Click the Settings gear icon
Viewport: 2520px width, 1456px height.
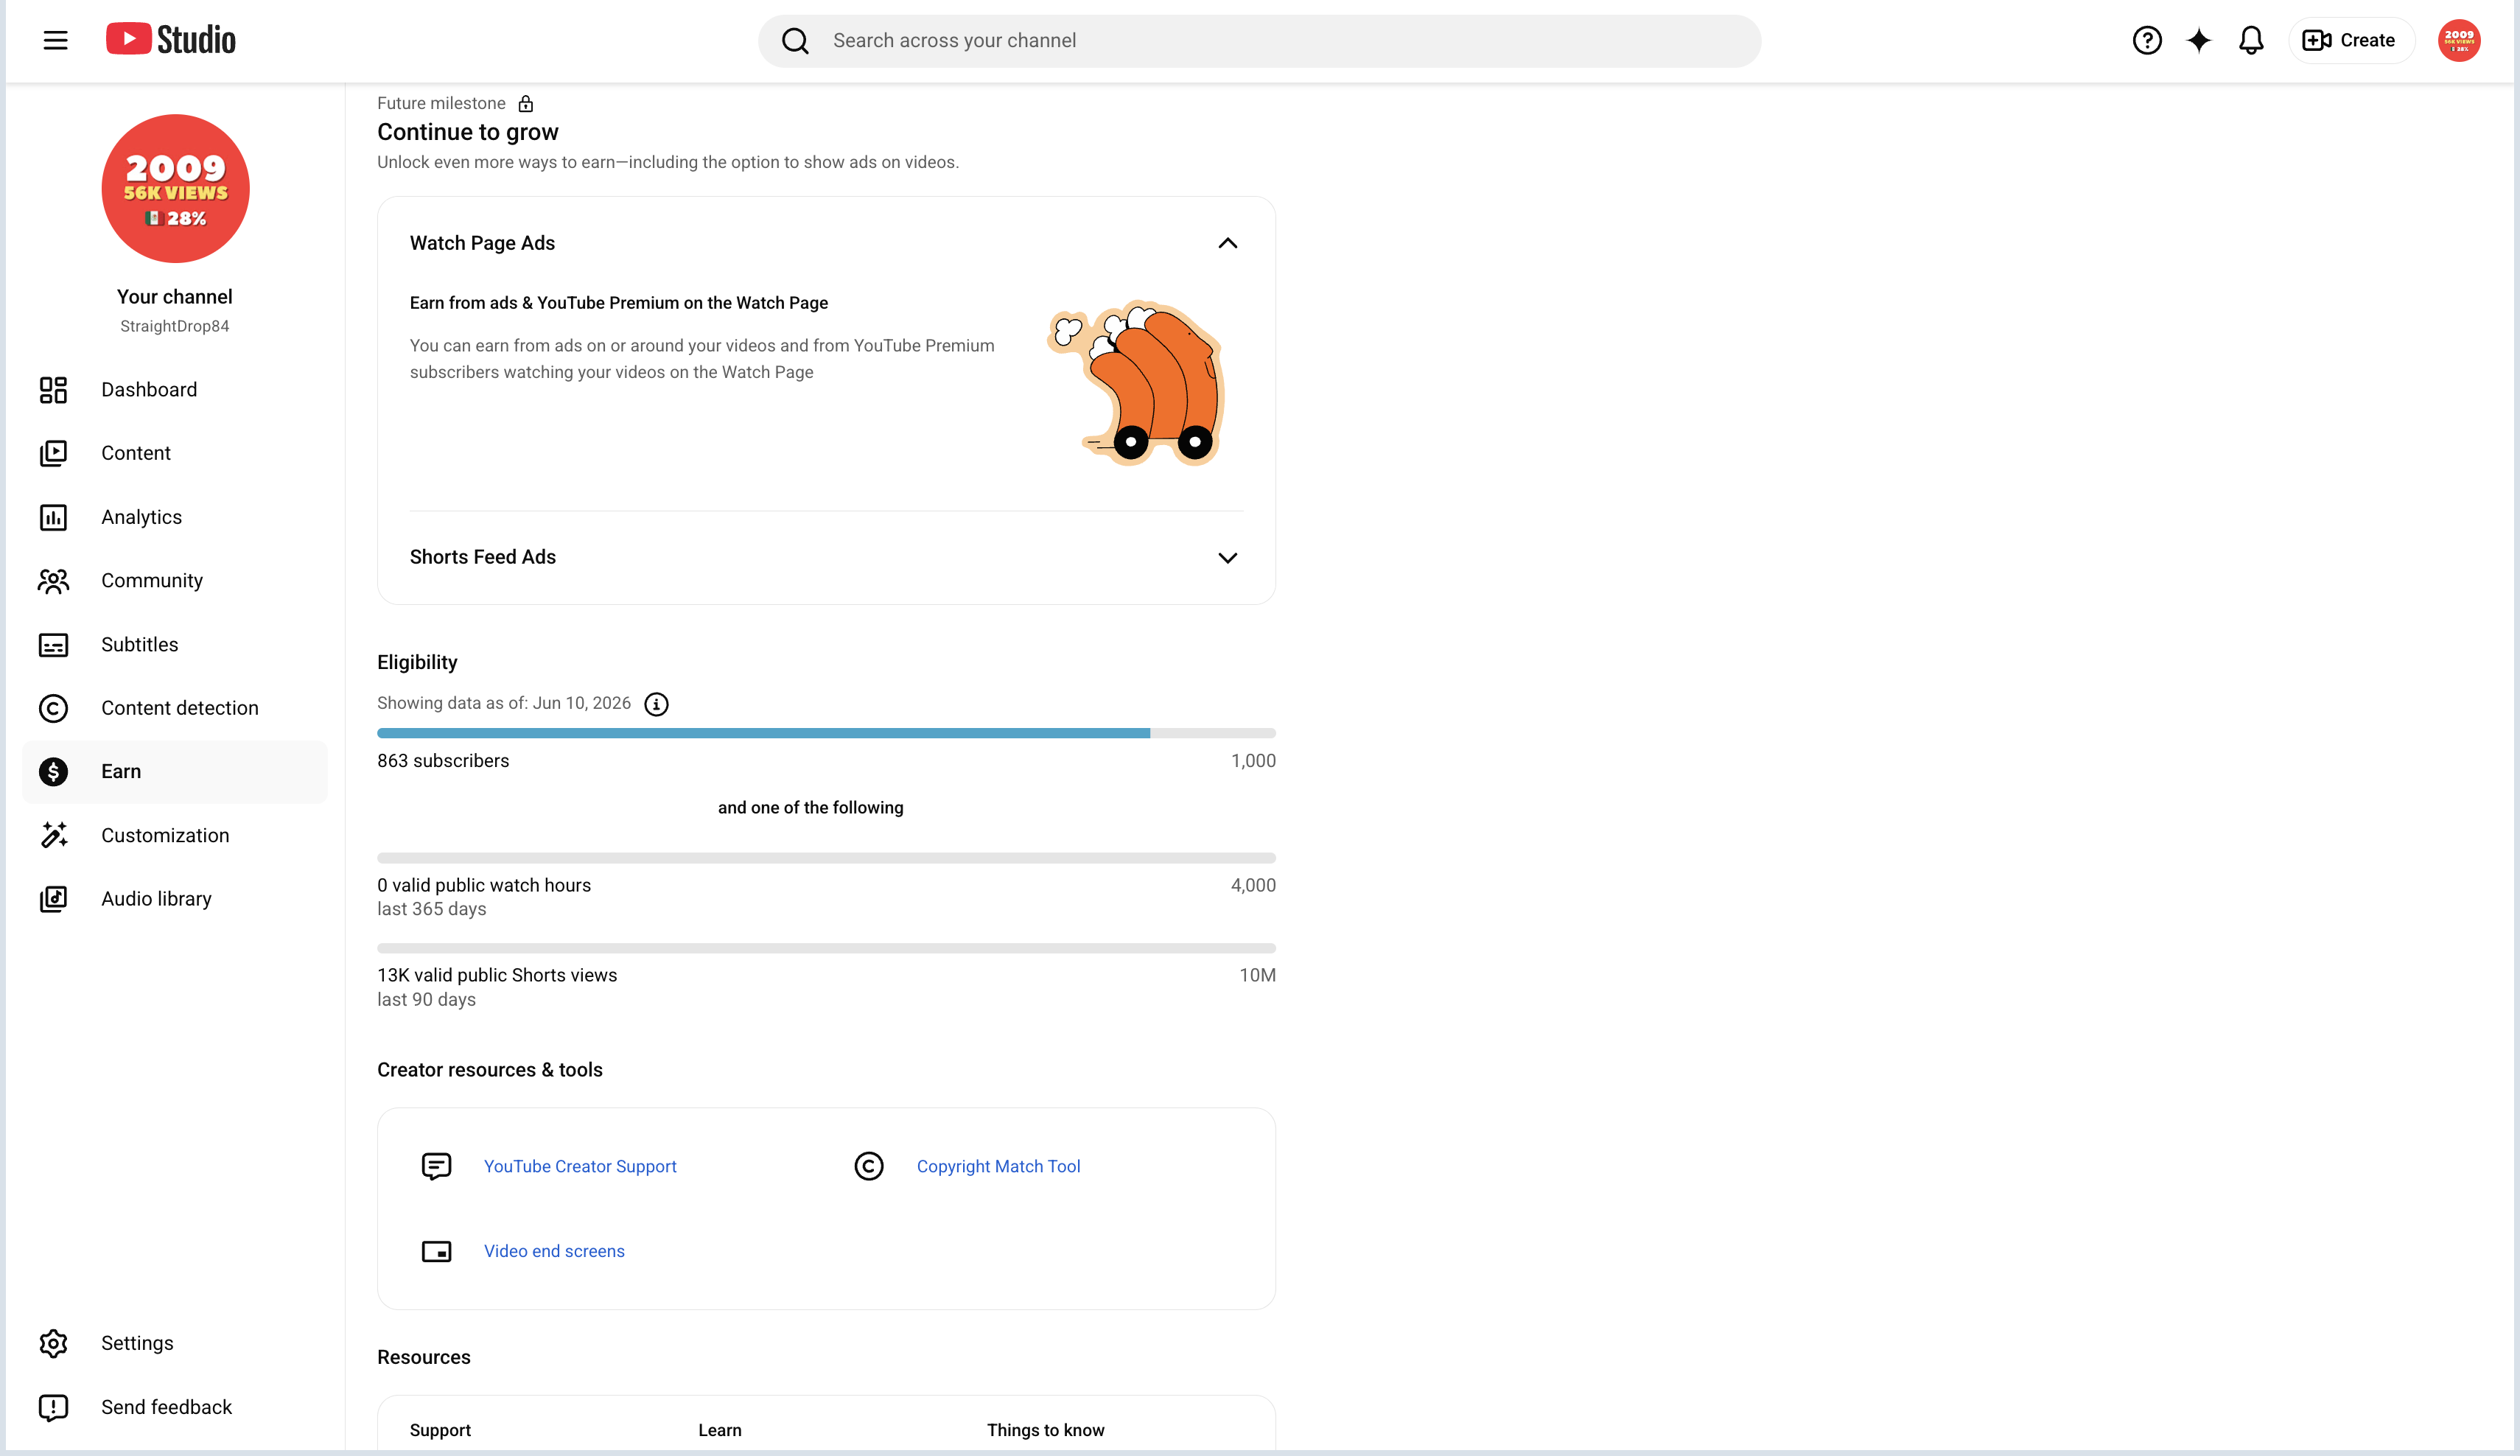coord(53,1343)
